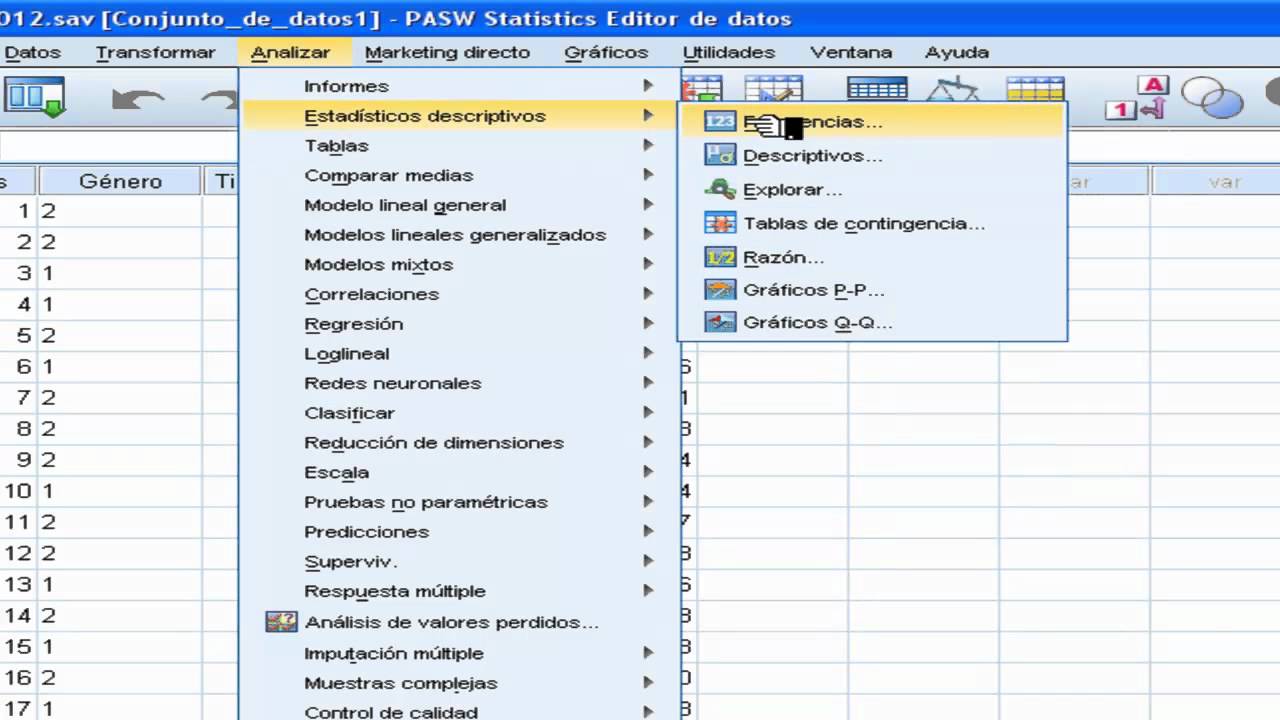Click the Explorar item icon
Screen dimensions: 1280x720
click(720, 189)
